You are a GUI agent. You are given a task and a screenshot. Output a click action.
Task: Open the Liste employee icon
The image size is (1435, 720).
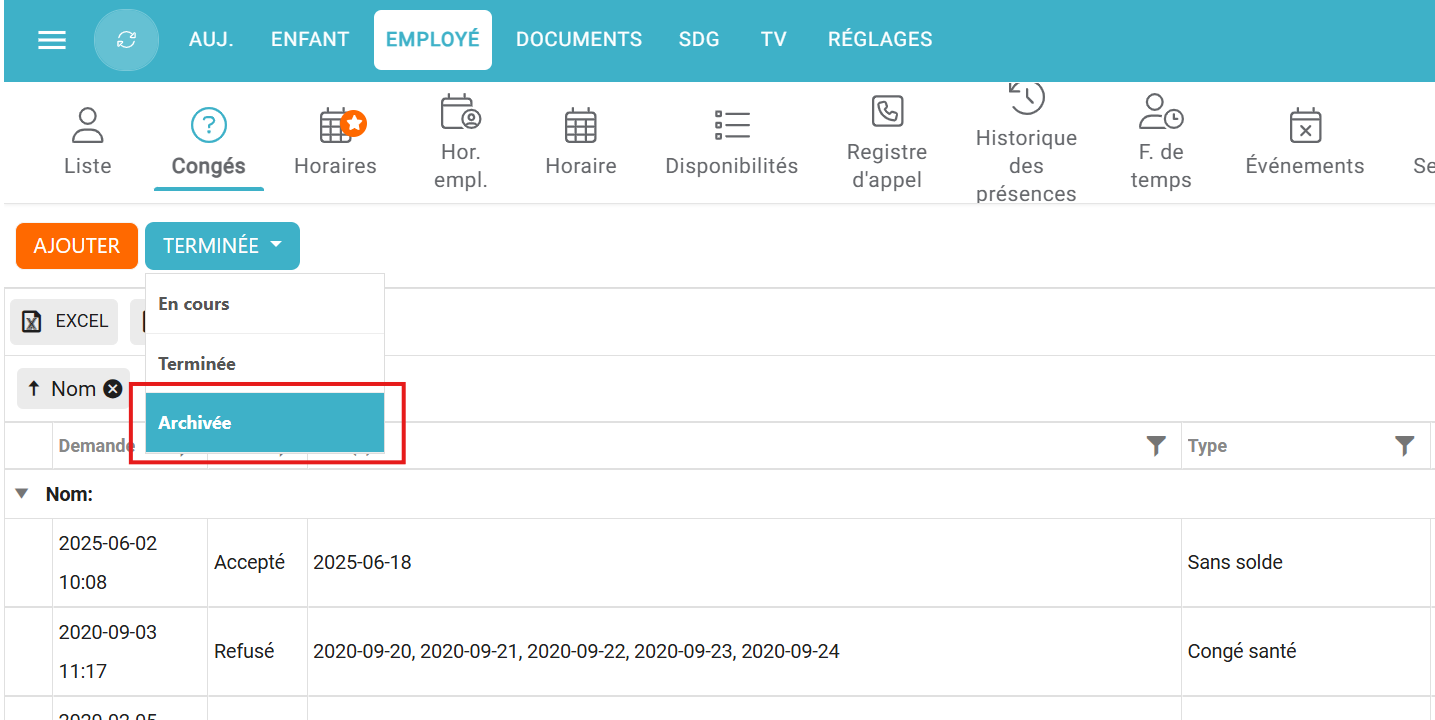click(x=88, y=126)
